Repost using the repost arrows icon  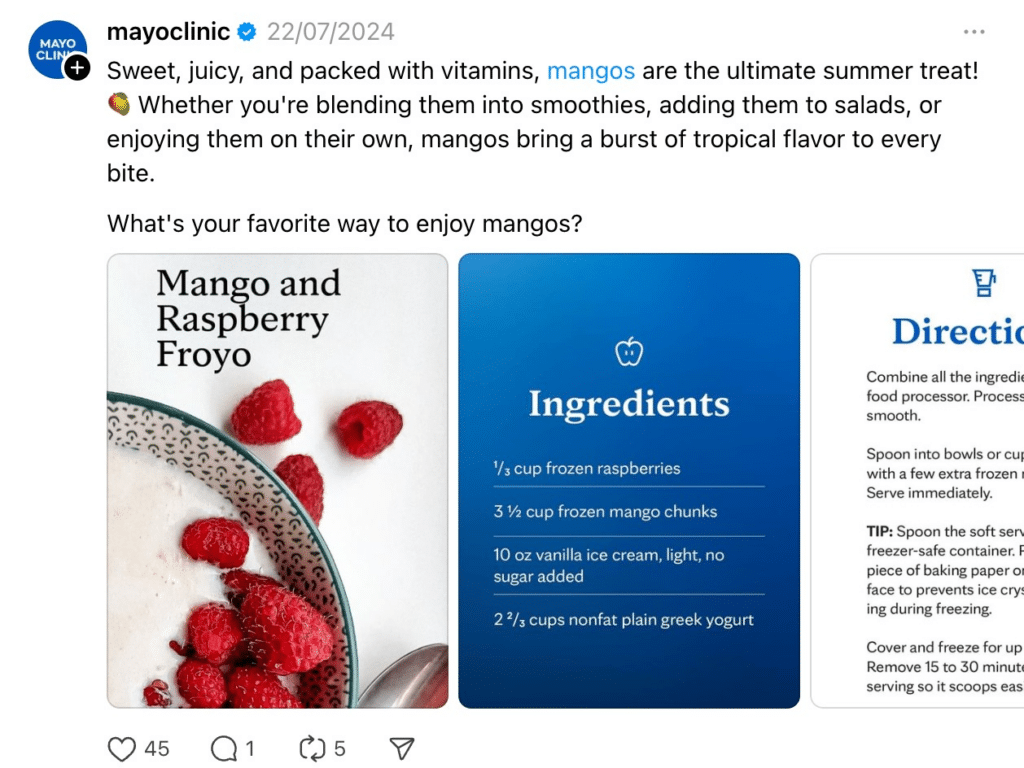(x=314, y=748)
